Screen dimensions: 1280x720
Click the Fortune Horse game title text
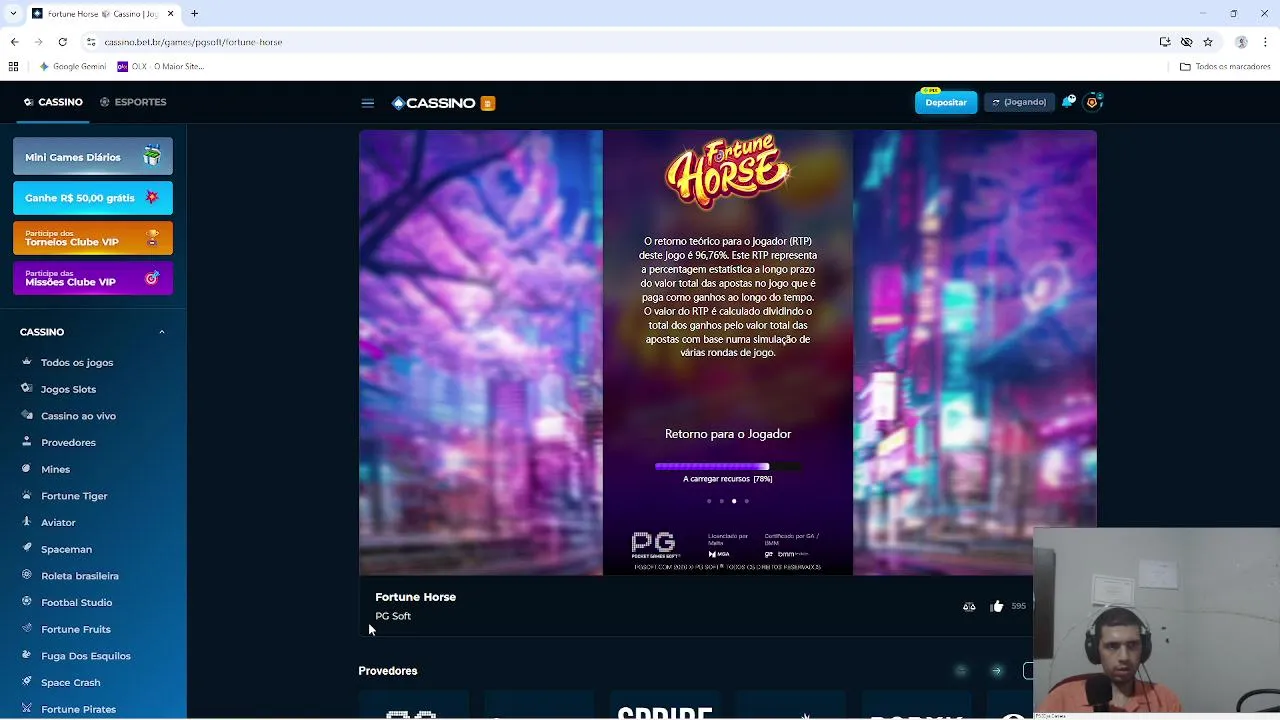pos(415,597)
